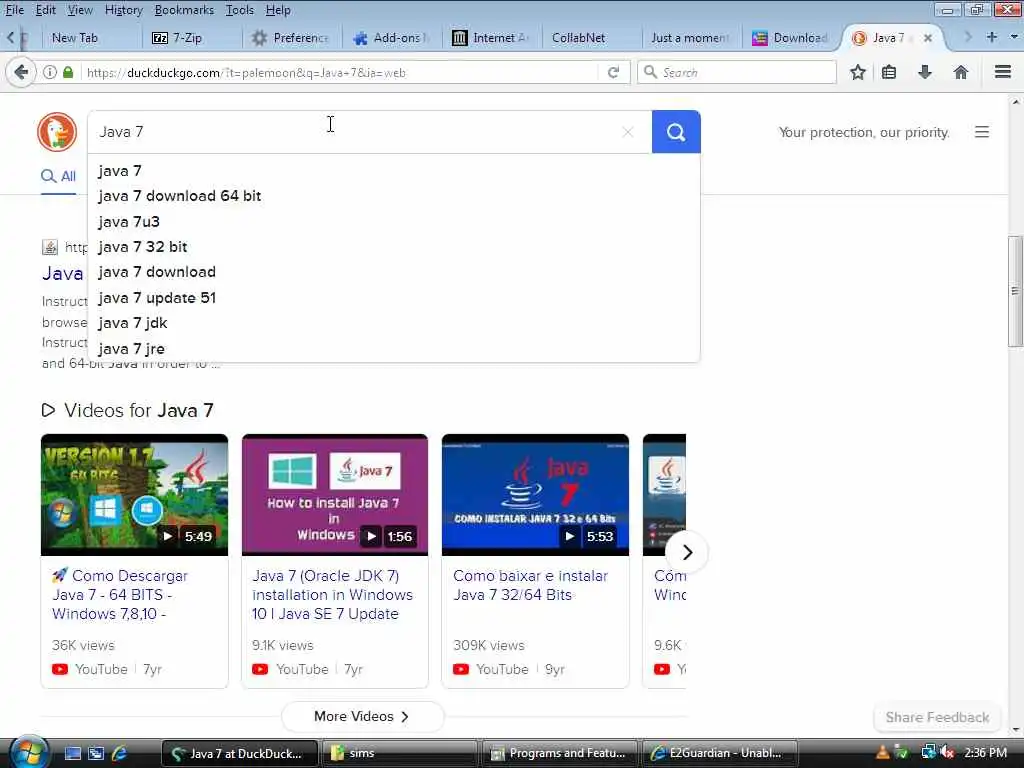Screen dimensions: 1024x768
Task: Open the File menu
Action: point(14,10)
